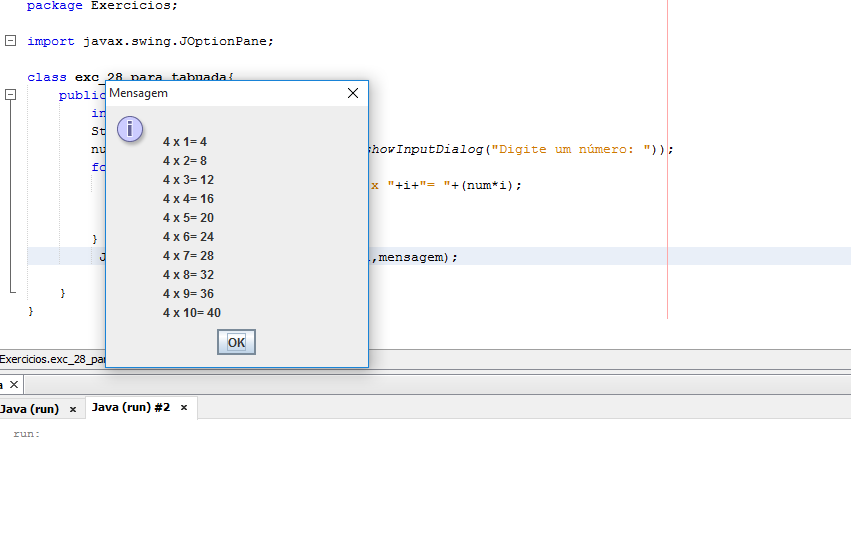The height and width of the screenshot is (560, 851).
Task: Click 'javax.swing.JOptionPane;' in the import line
Action: [x=178, y=41]
